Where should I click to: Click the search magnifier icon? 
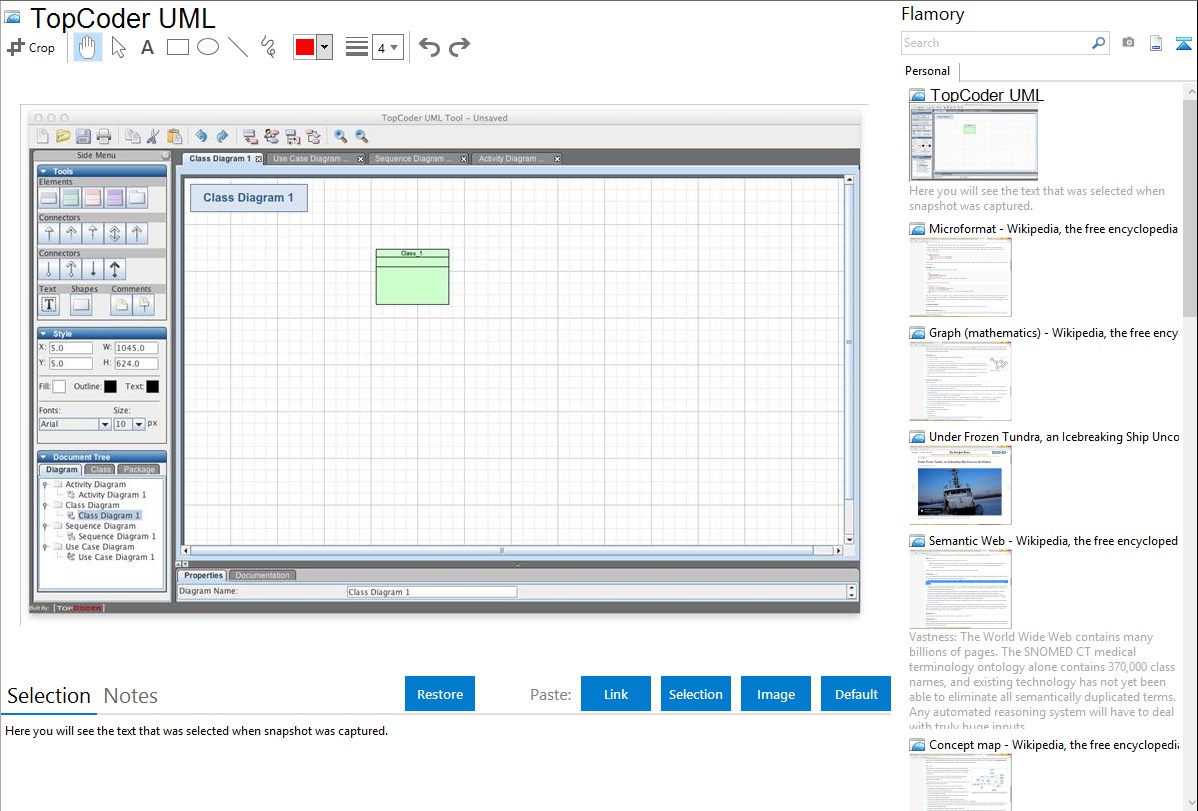(1099, 43)
